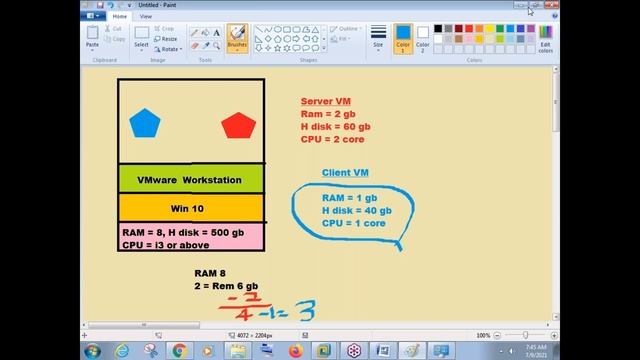Select the Color picker eyedropper tool

click(206, 45)
